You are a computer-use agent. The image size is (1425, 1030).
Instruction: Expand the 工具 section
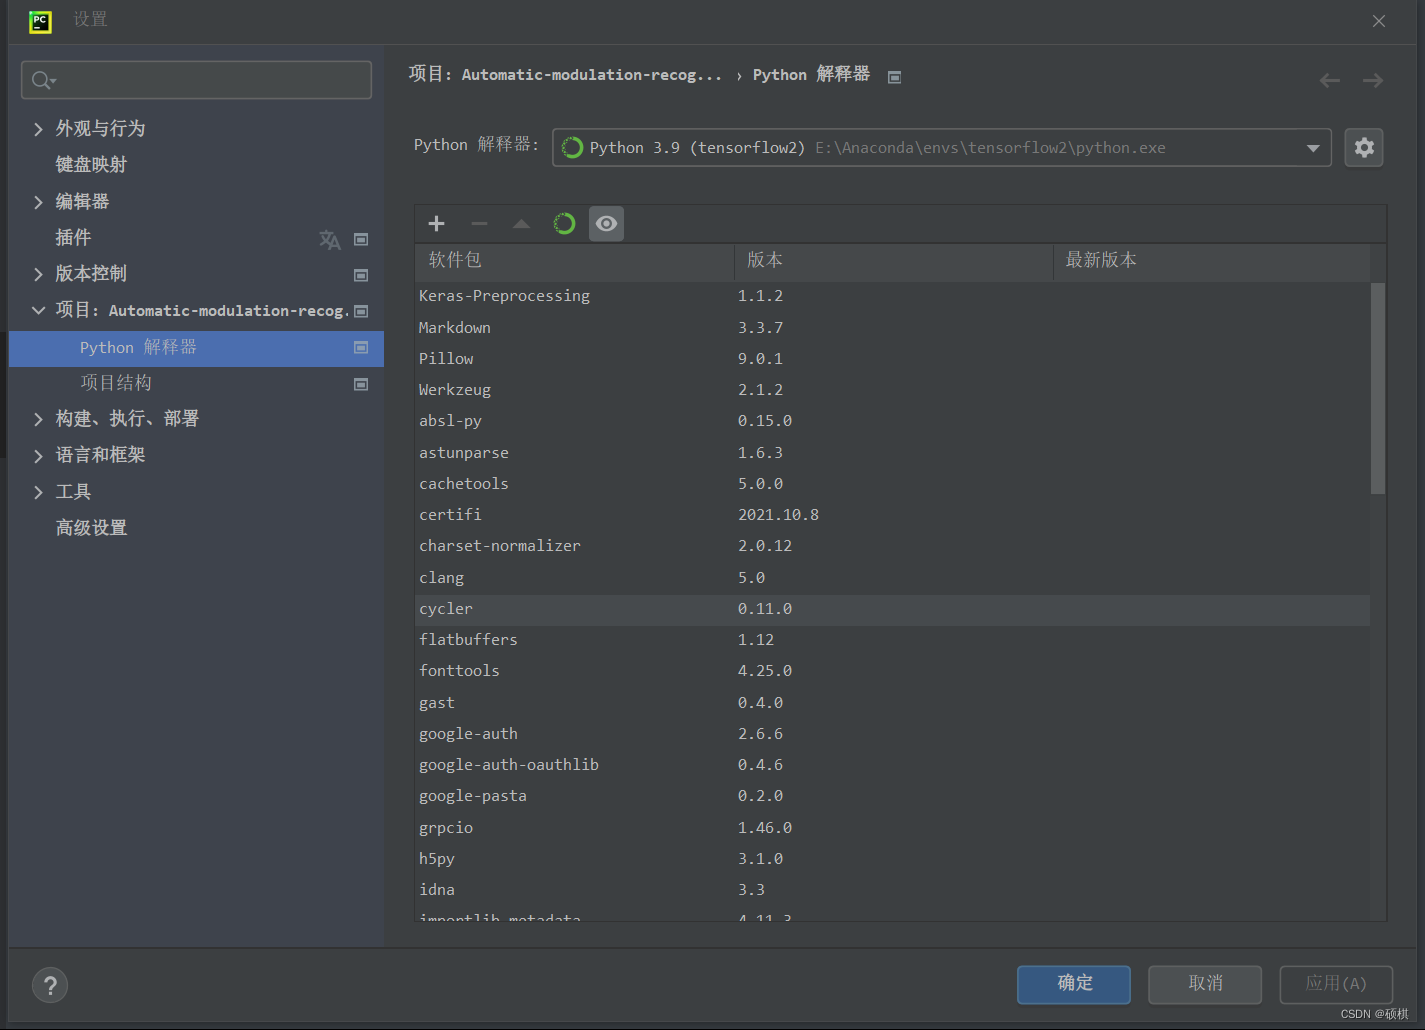point(38,492)
